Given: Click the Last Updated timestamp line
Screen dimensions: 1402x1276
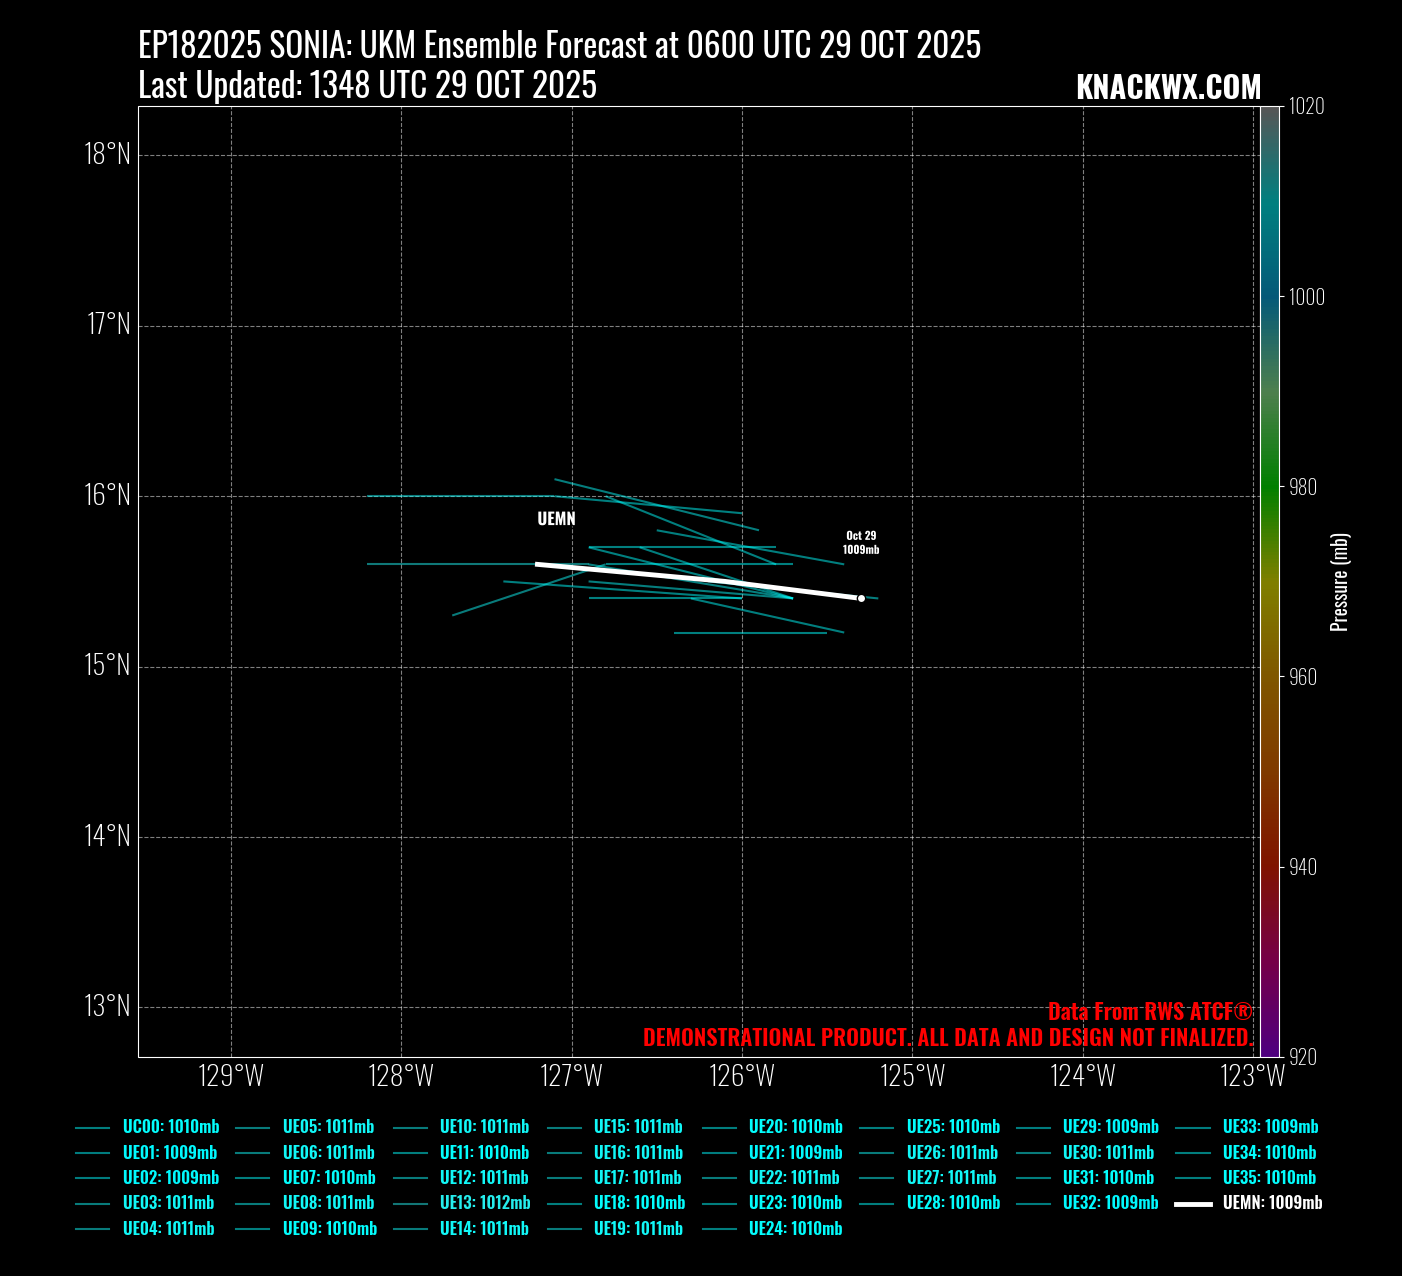Looking at the screenshot, I should click(367, 86).
